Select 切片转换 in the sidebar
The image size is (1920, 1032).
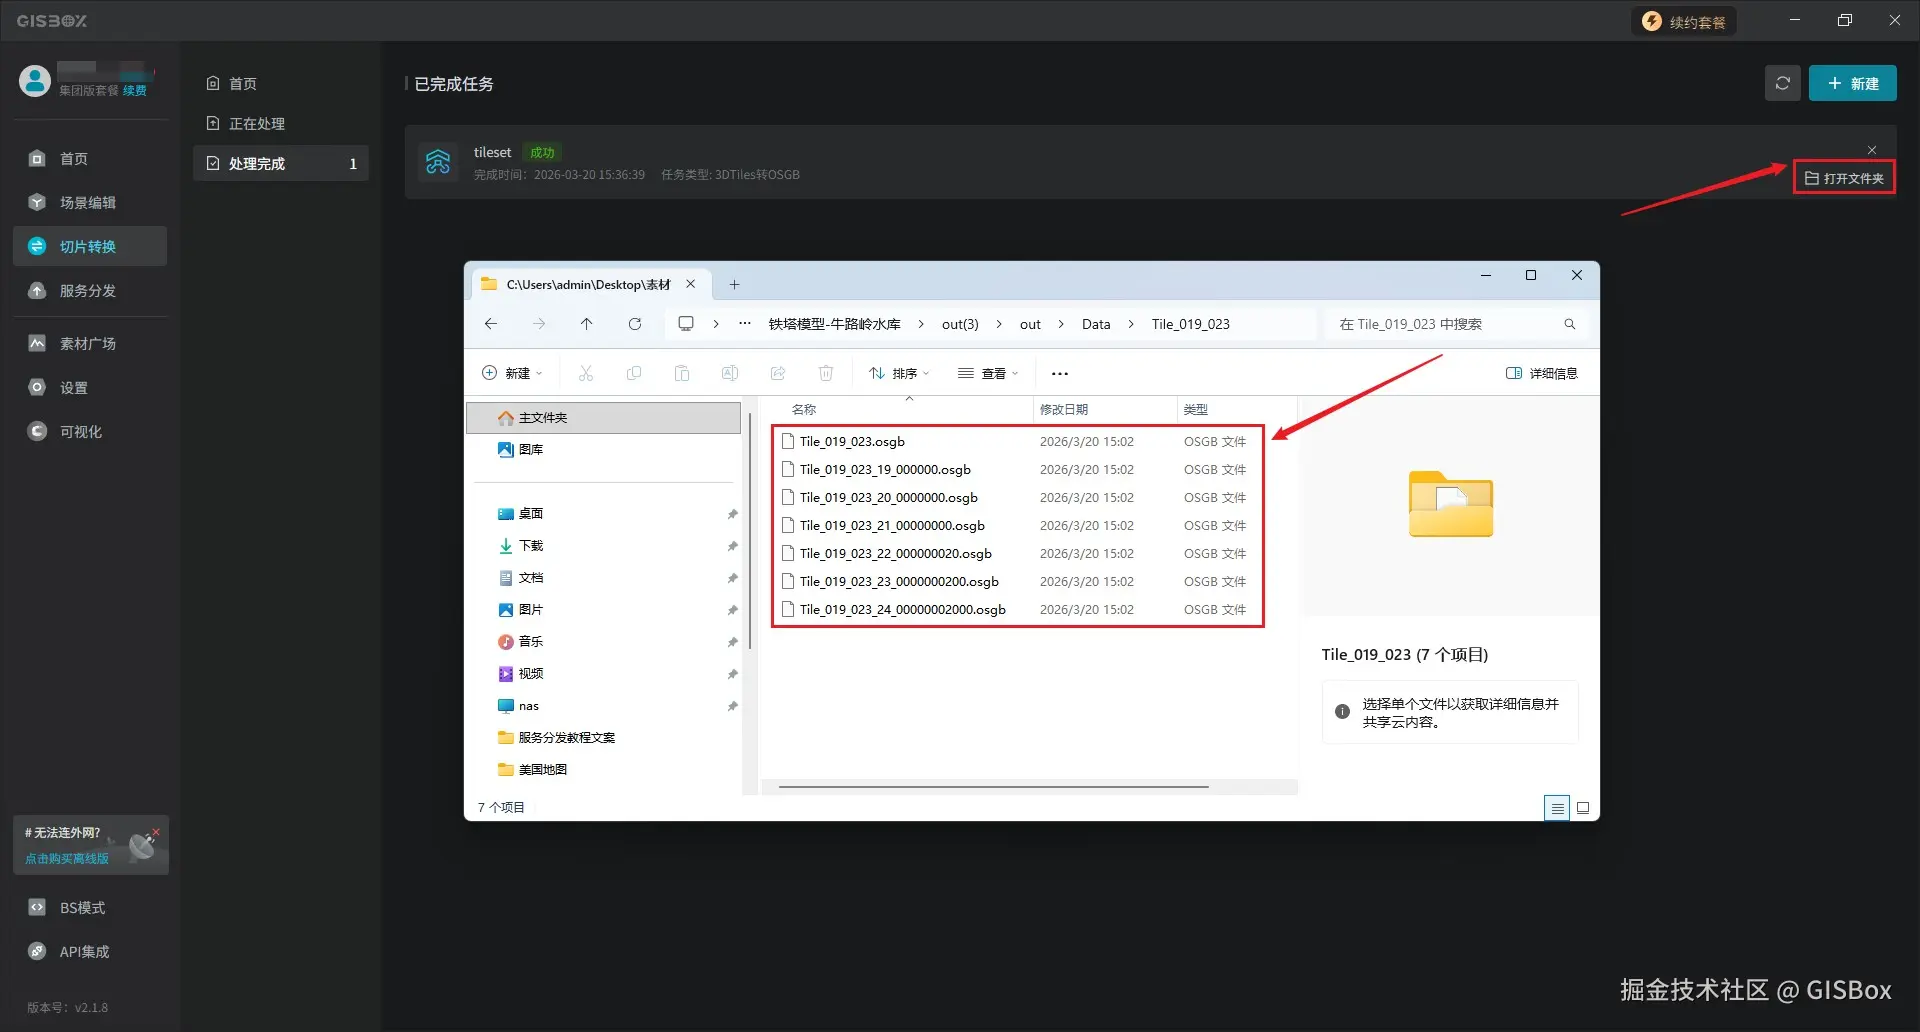89,247
